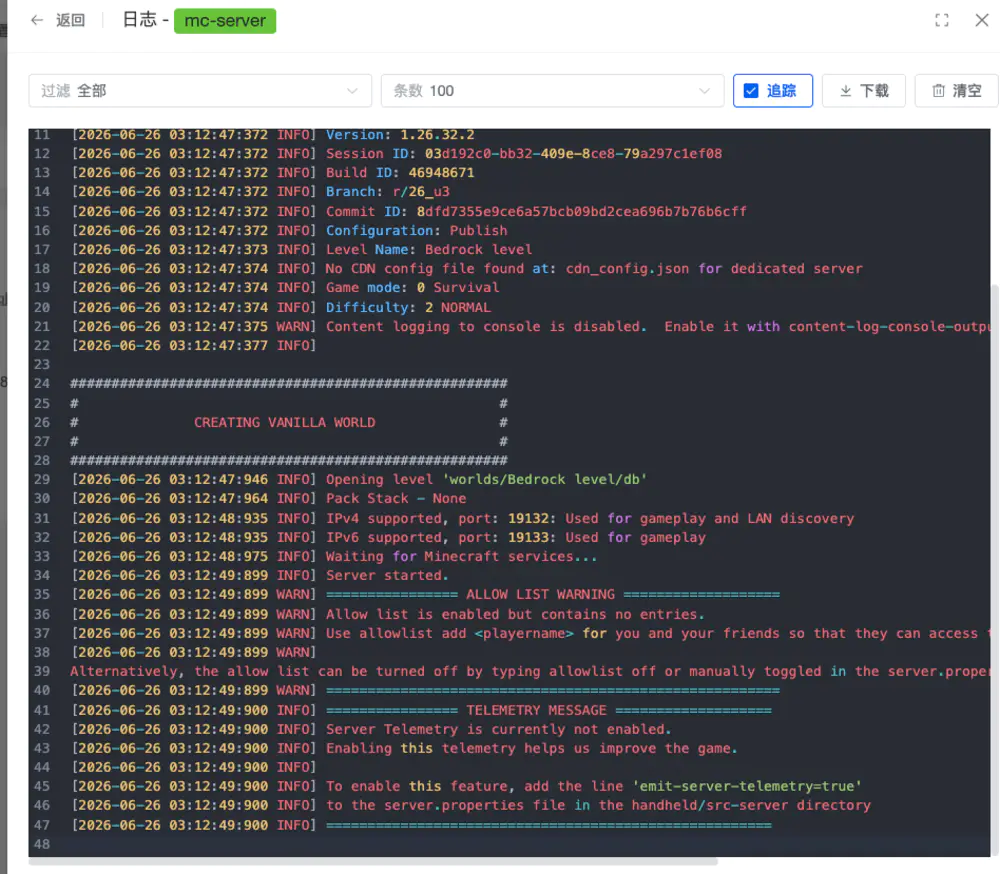Uncheck the 追踪 follow-log checkbox

[751, 91]
